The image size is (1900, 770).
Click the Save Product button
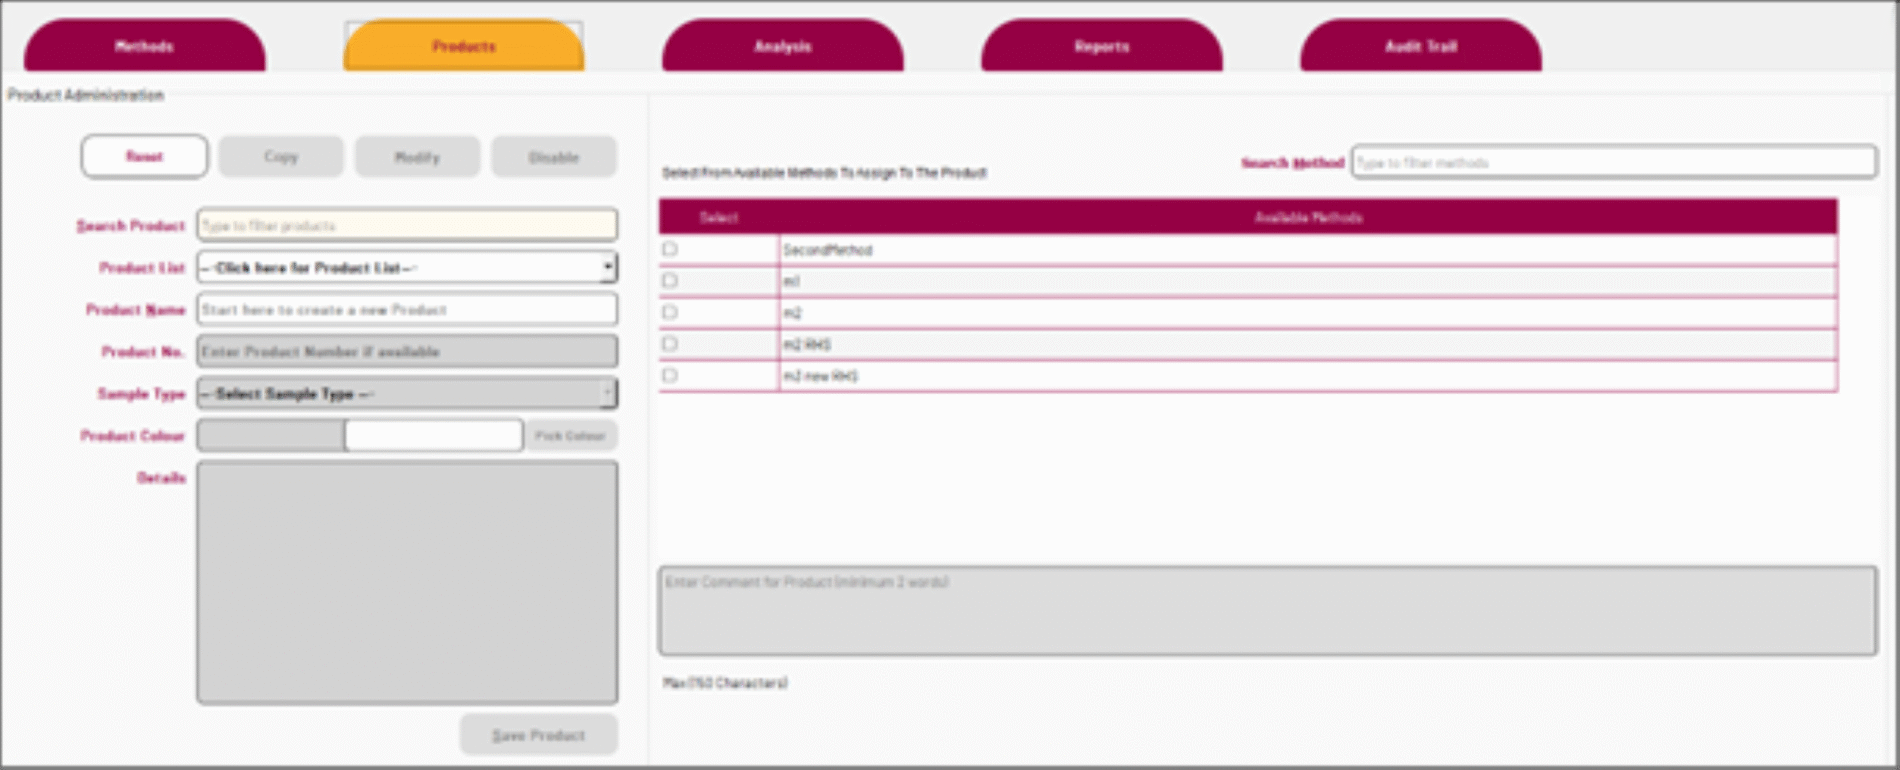(x=538, y=735)
